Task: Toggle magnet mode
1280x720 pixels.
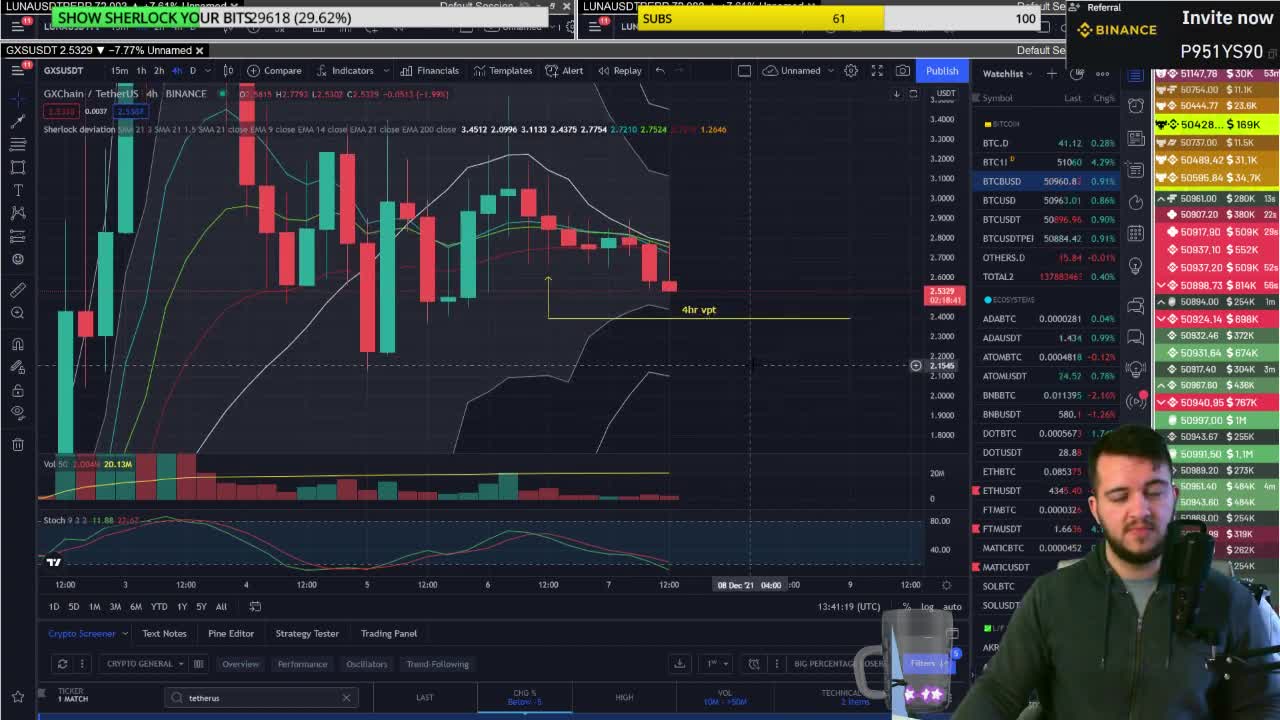Action: [18, 344]
